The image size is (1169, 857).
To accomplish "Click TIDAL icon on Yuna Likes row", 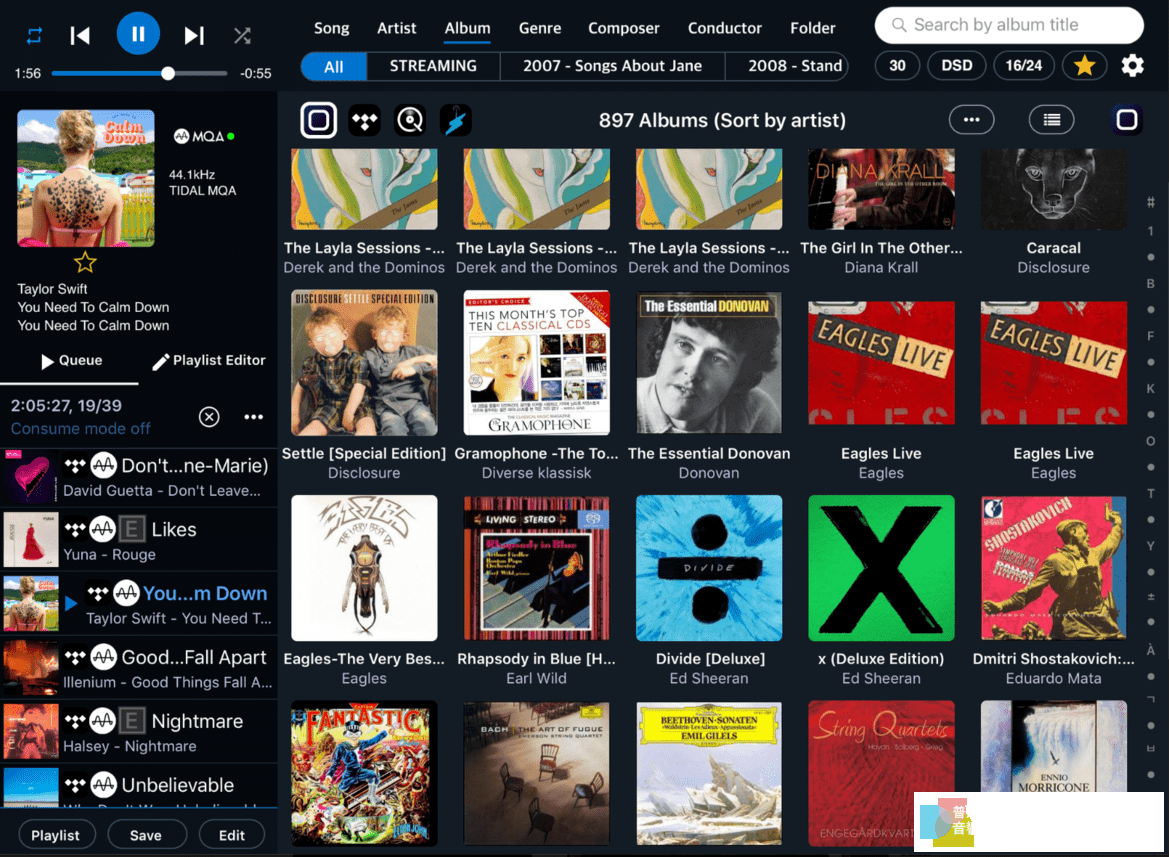I will point(75,530).
